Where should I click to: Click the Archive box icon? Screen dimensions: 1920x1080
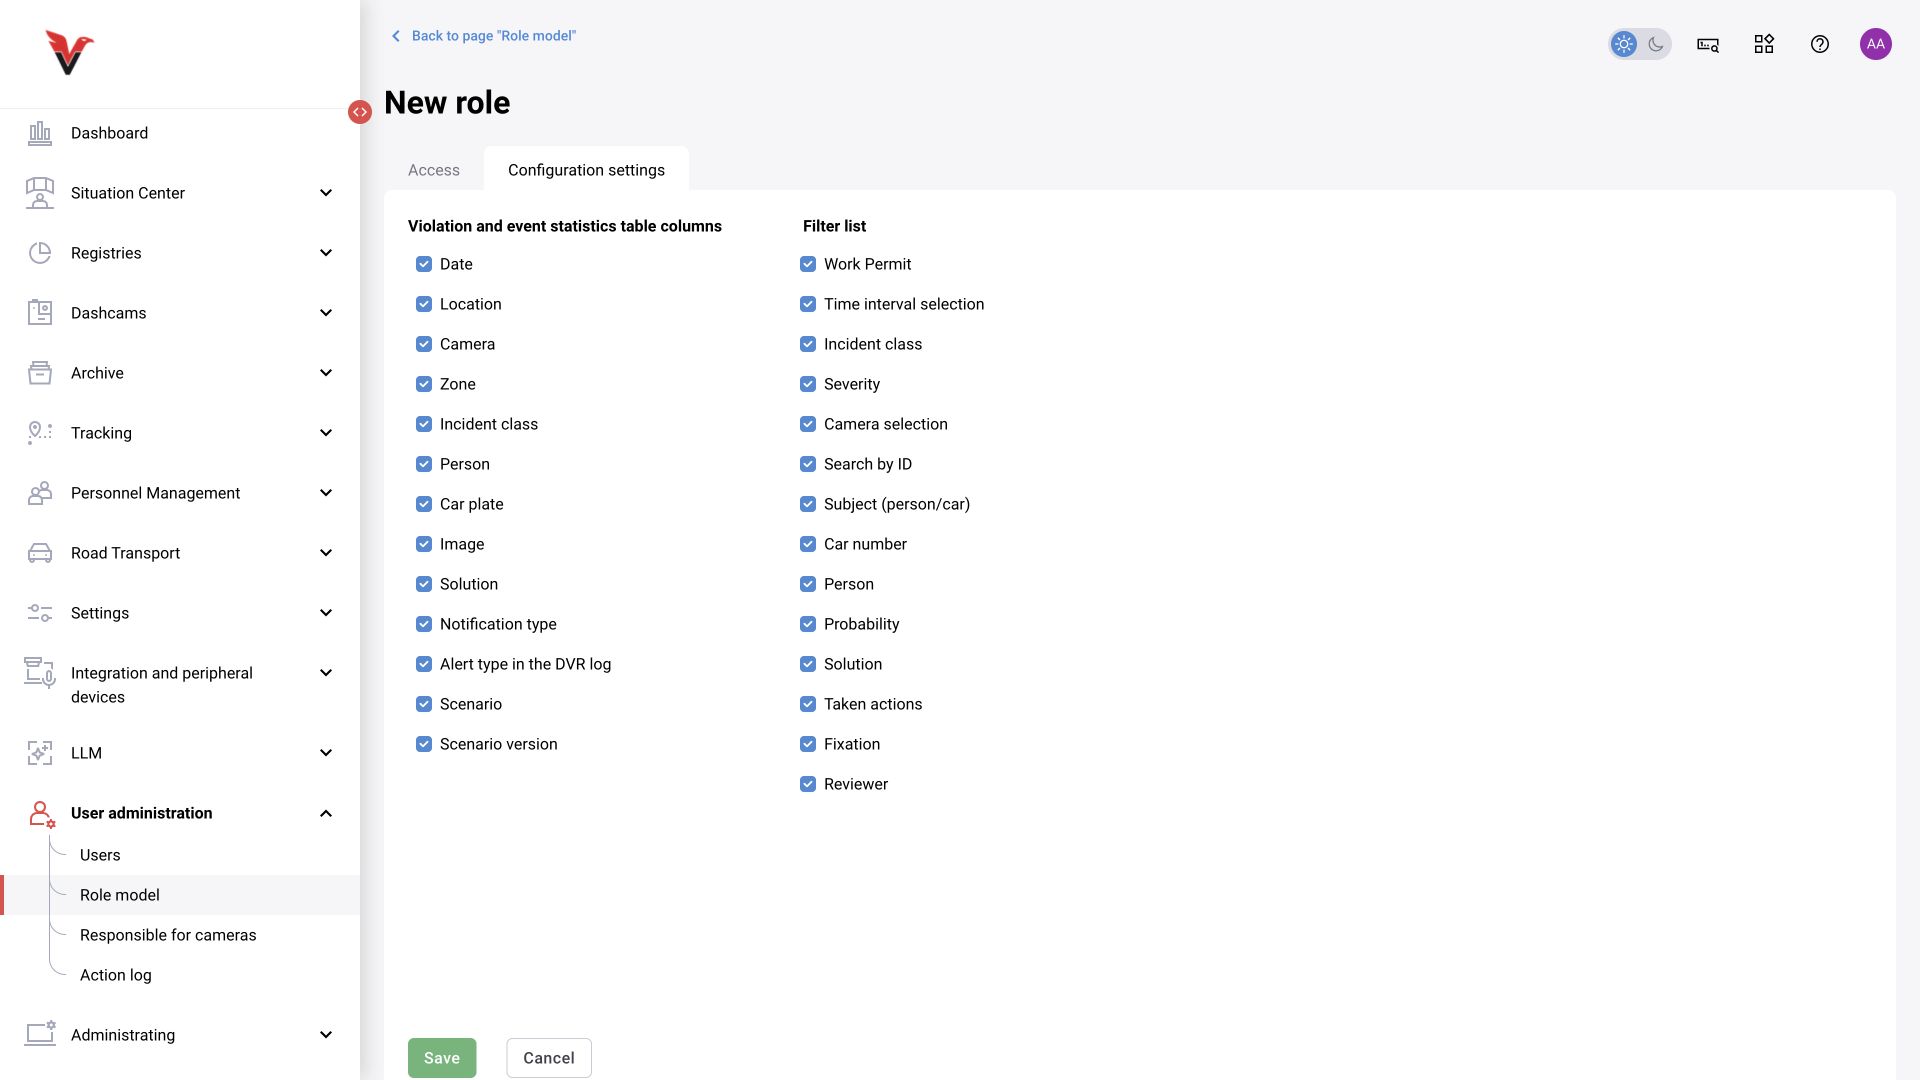tap(40, 373)
